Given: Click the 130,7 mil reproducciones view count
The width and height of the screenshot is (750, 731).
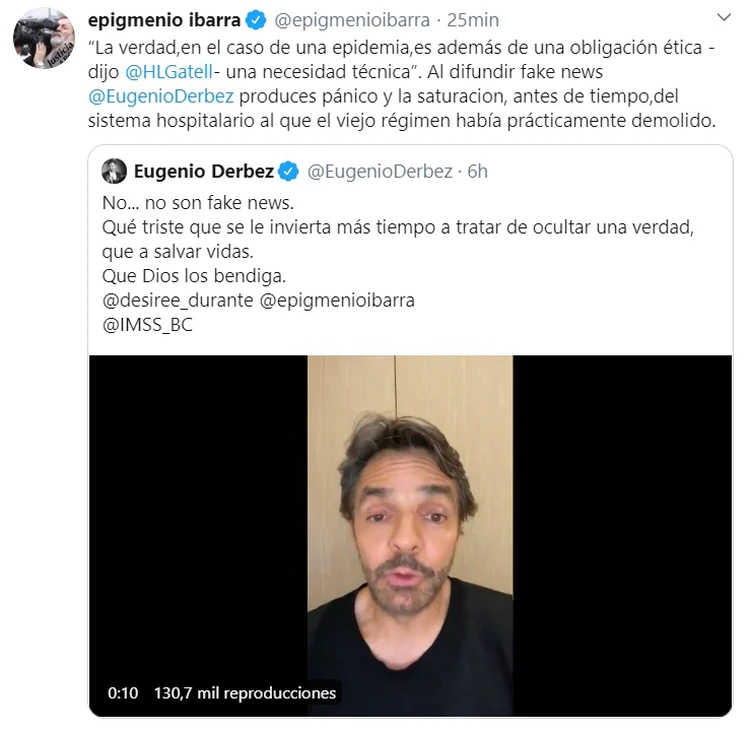Looking at the screenshot, I should (245, 693).
